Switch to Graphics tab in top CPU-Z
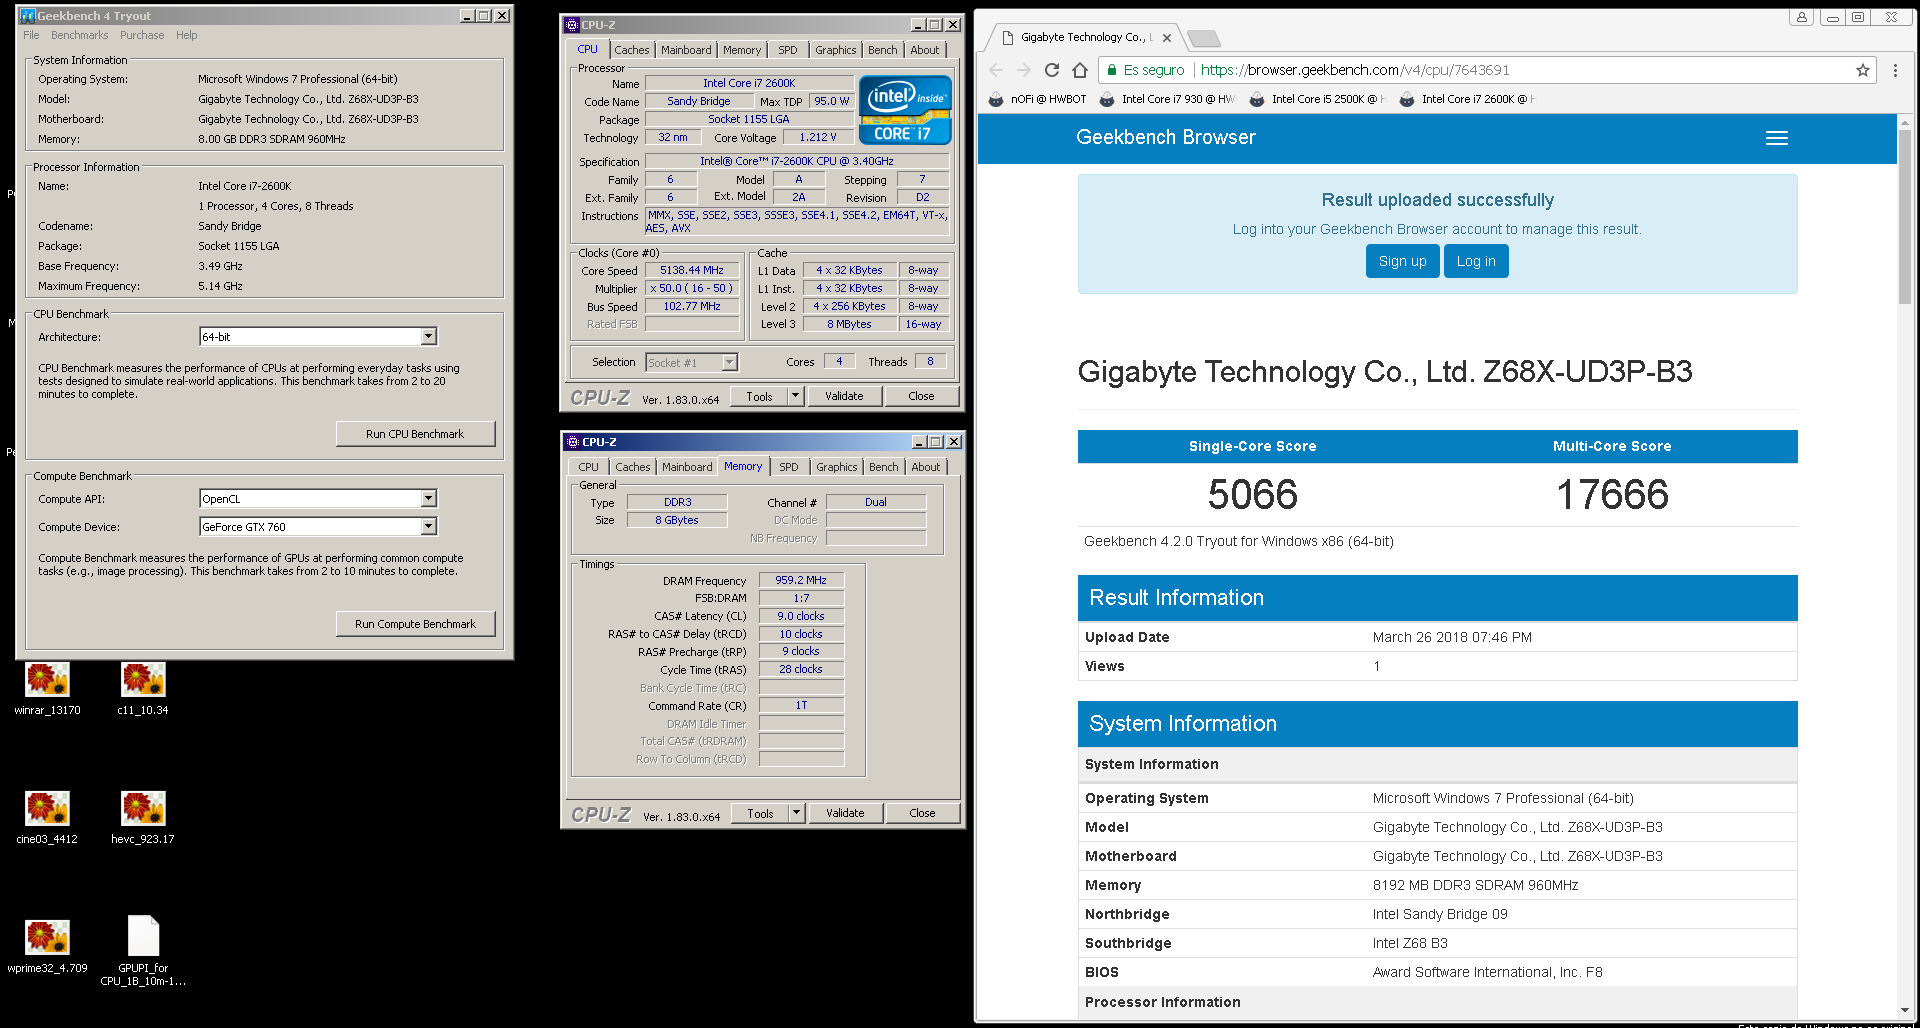Image resolution: width=1920 pixels, height=1028 pixels. tap(836, 50)
